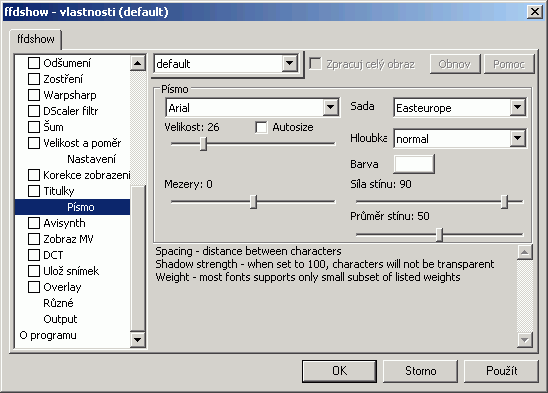Toggle the Zostření checkbox
Screen dimensions: 548x393
[x=34, y=79]
